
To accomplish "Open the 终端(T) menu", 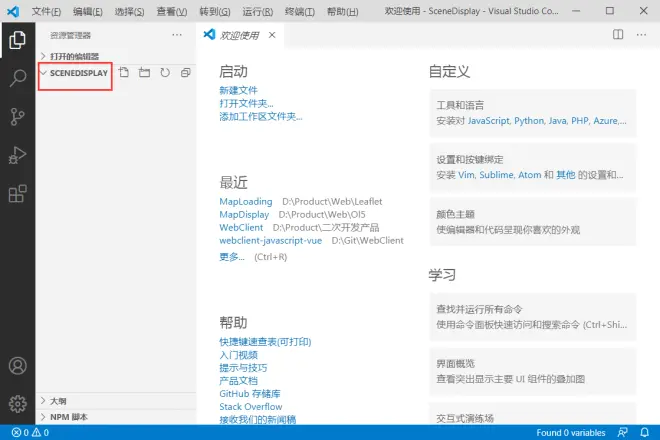I will pos(300,11).
